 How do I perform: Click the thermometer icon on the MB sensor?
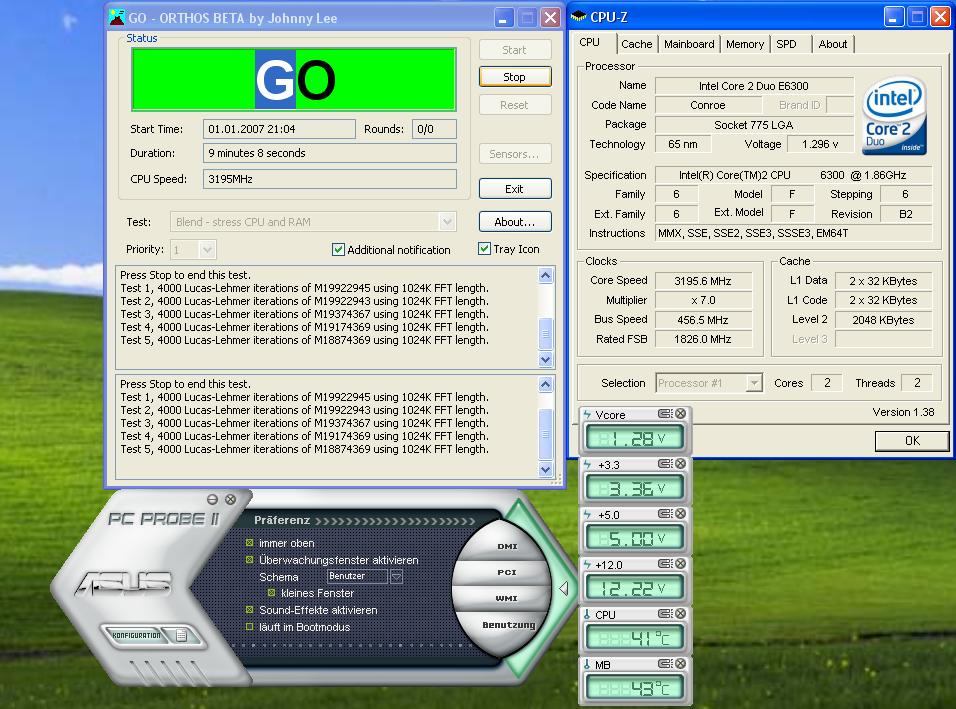pos(587,664)
